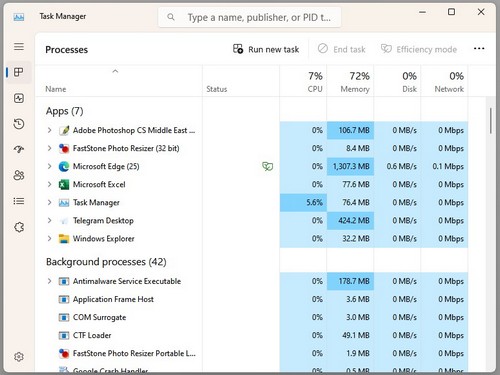Select the 424.2 MB Telegram memory cell
This screenshot has width=500, height=375.
click(350, 220)
